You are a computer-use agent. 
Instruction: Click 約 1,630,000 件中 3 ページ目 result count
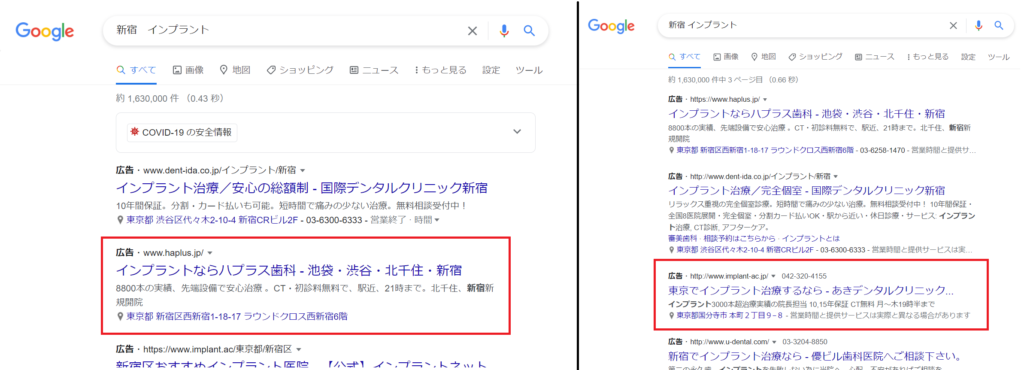(733, 80)
